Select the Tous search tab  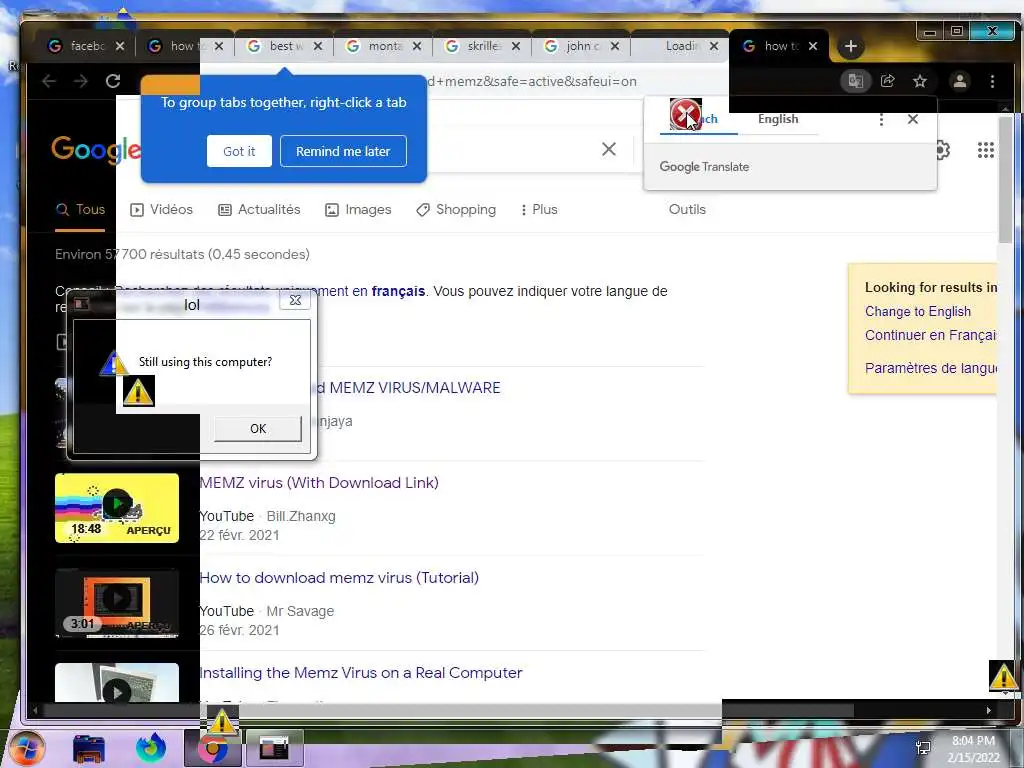(80, 210)
